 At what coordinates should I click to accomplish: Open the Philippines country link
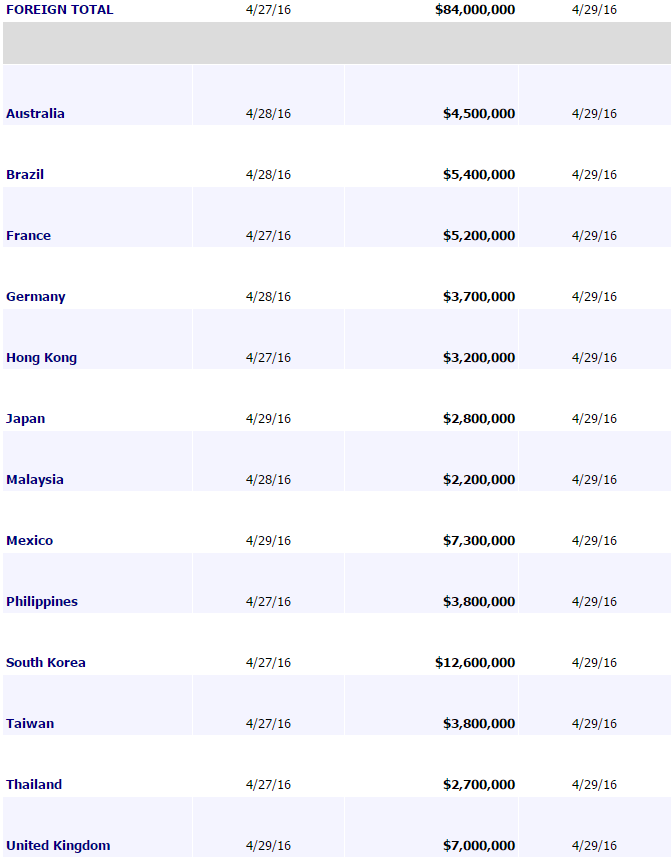click(42, 602)
